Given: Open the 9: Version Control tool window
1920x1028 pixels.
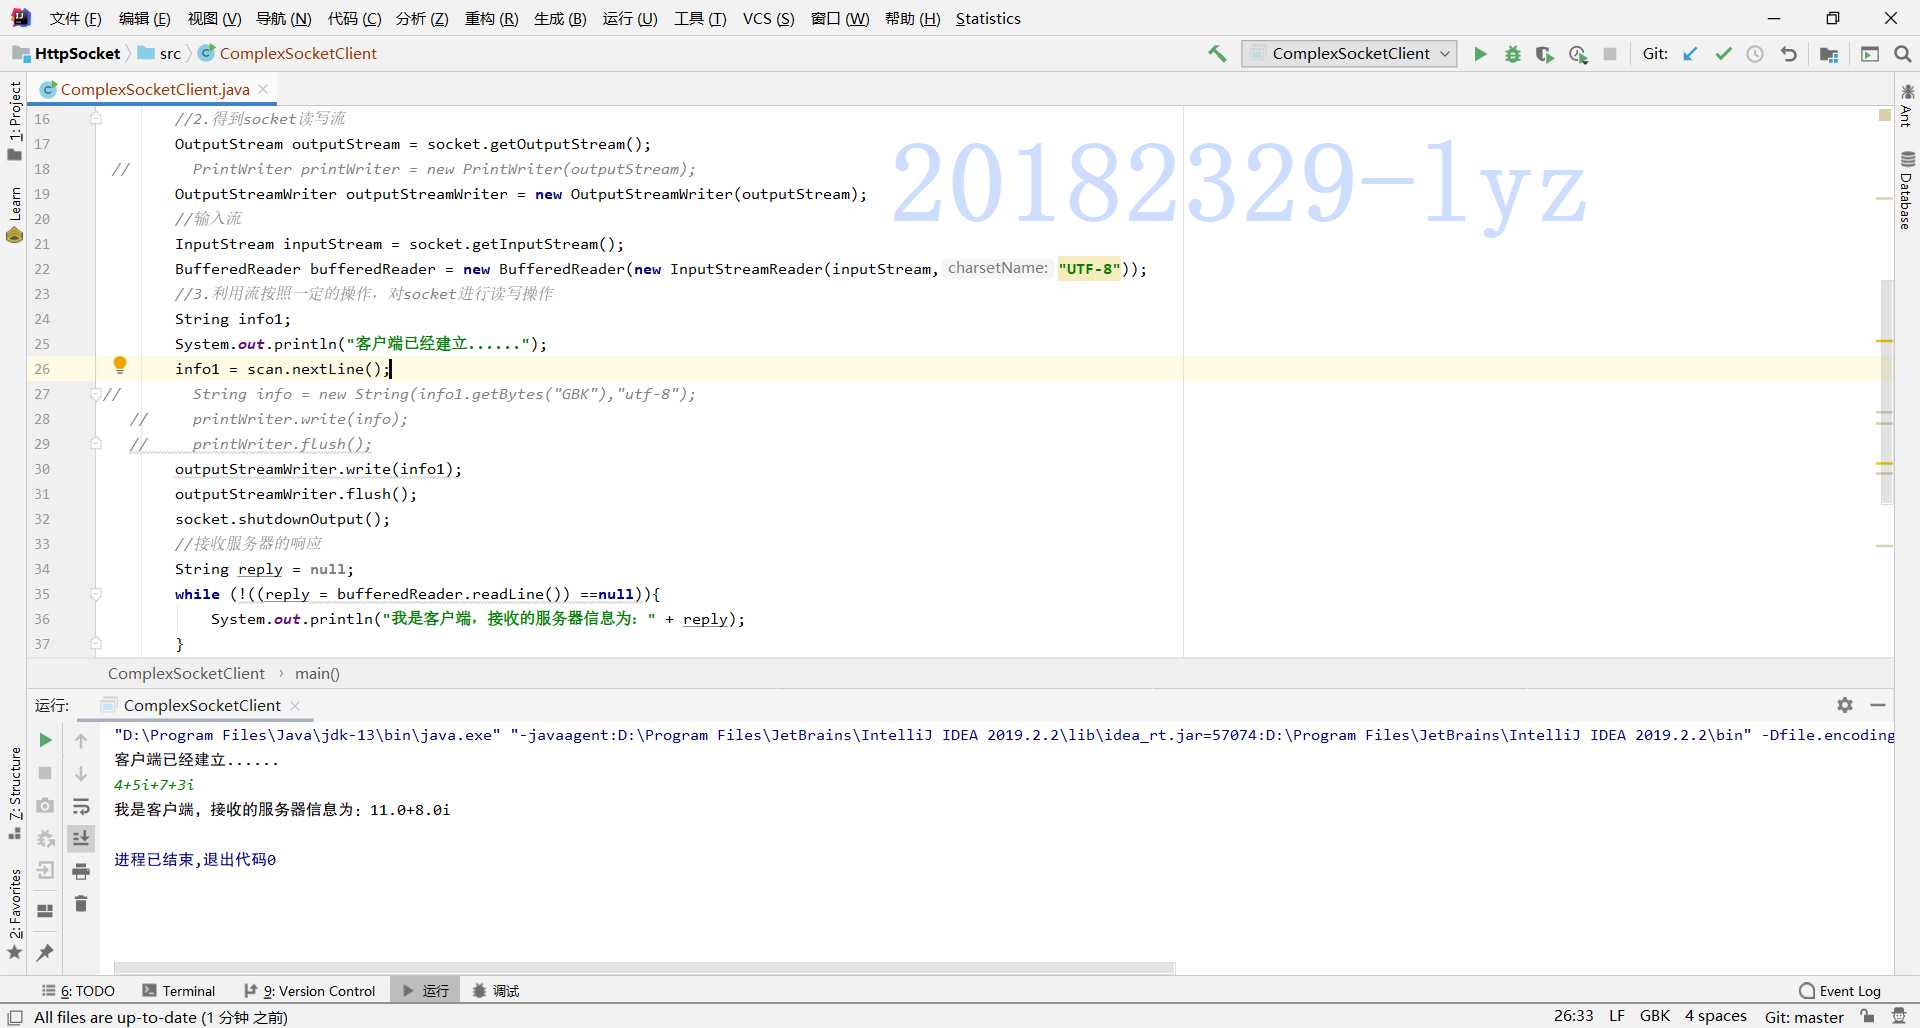Looking at the screenshot, I should click(x=310, y=991).
